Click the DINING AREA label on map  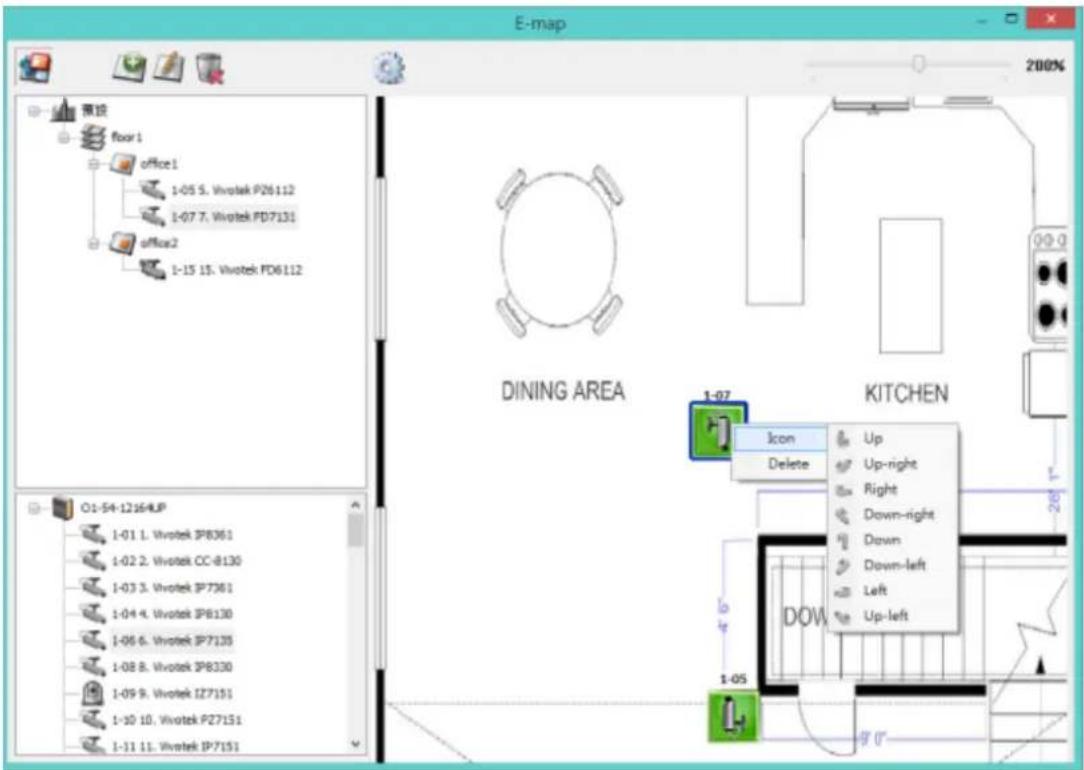563,391
